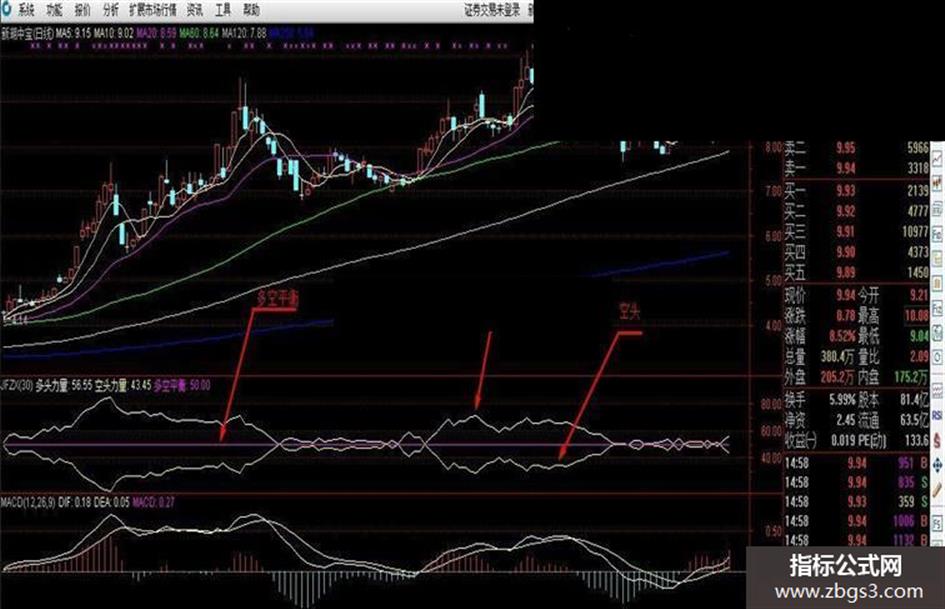Select the 买一 bid price 9.93 row
This screenshot has height=609, width=945.
[856, 191]
